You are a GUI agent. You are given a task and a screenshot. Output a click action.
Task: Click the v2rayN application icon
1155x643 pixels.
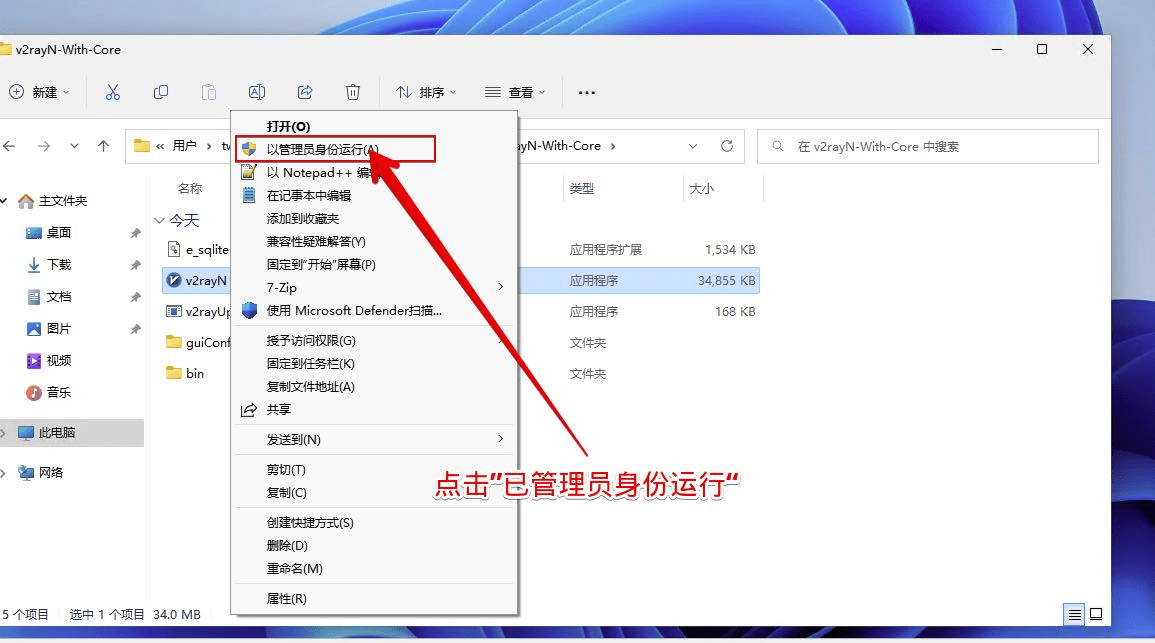[174, 280]
